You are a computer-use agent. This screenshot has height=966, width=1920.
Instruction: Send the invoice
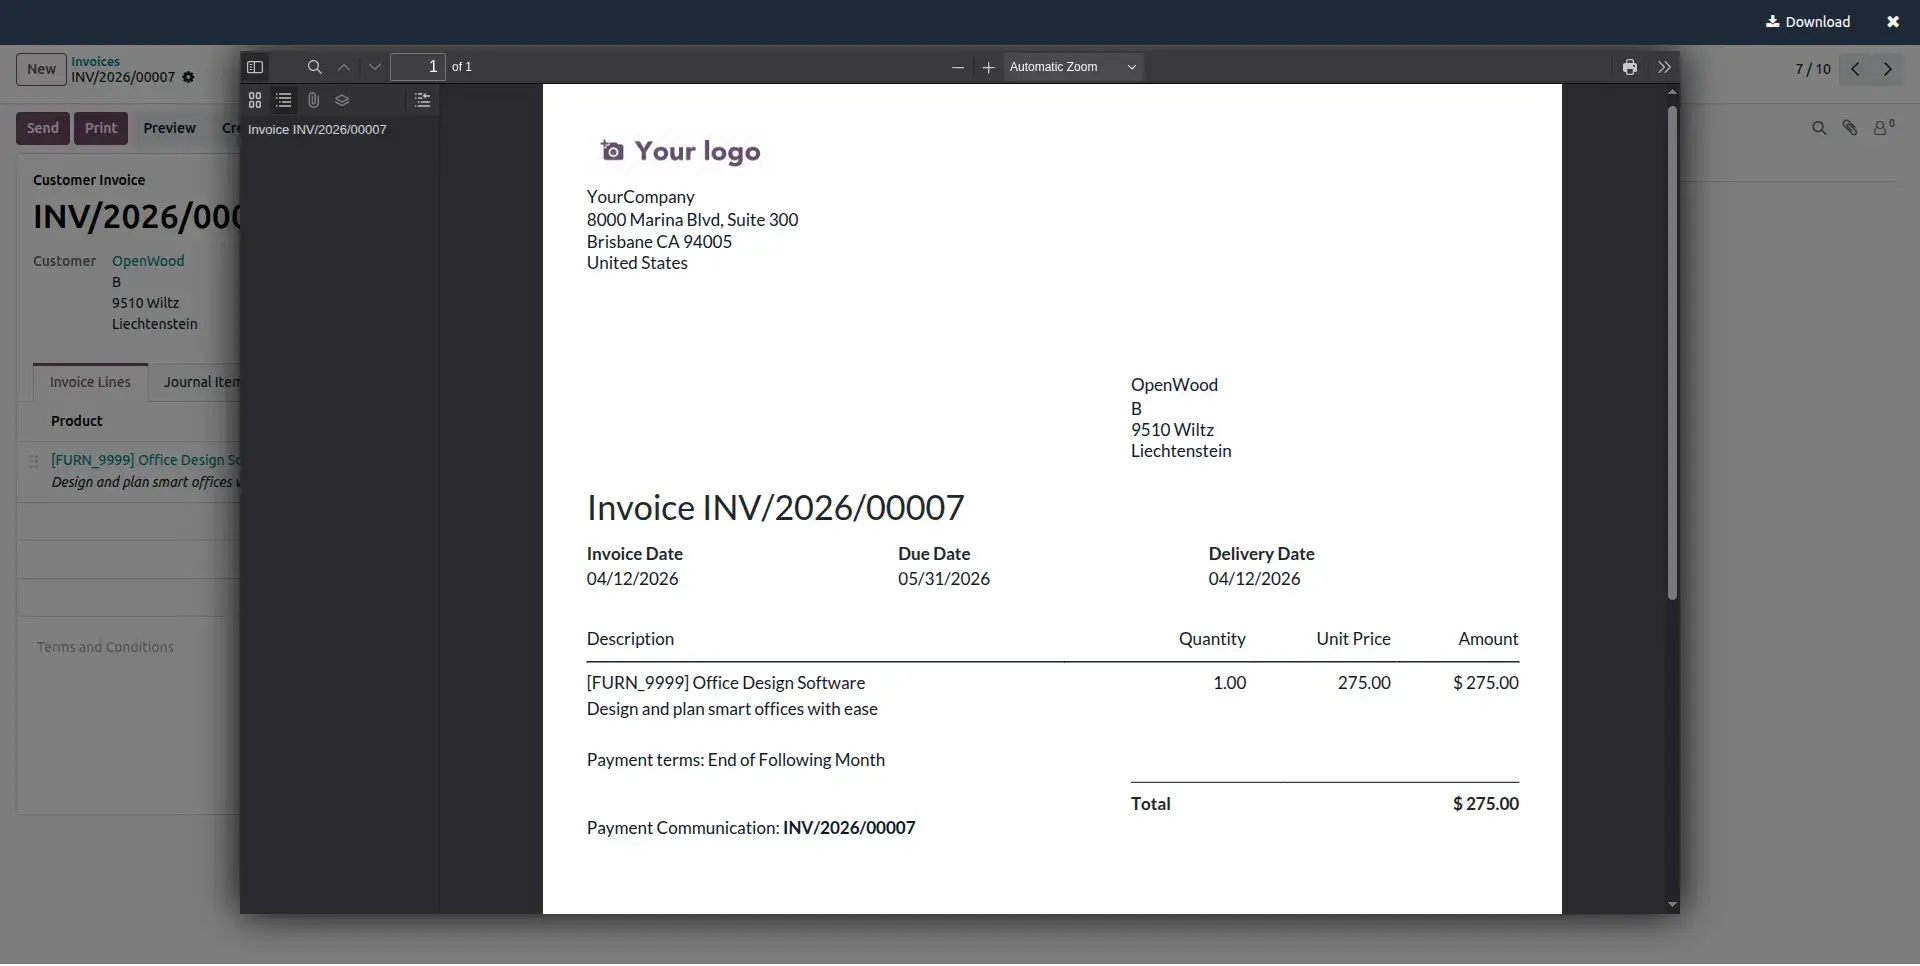pyautogui.click(x=43, y=128)
